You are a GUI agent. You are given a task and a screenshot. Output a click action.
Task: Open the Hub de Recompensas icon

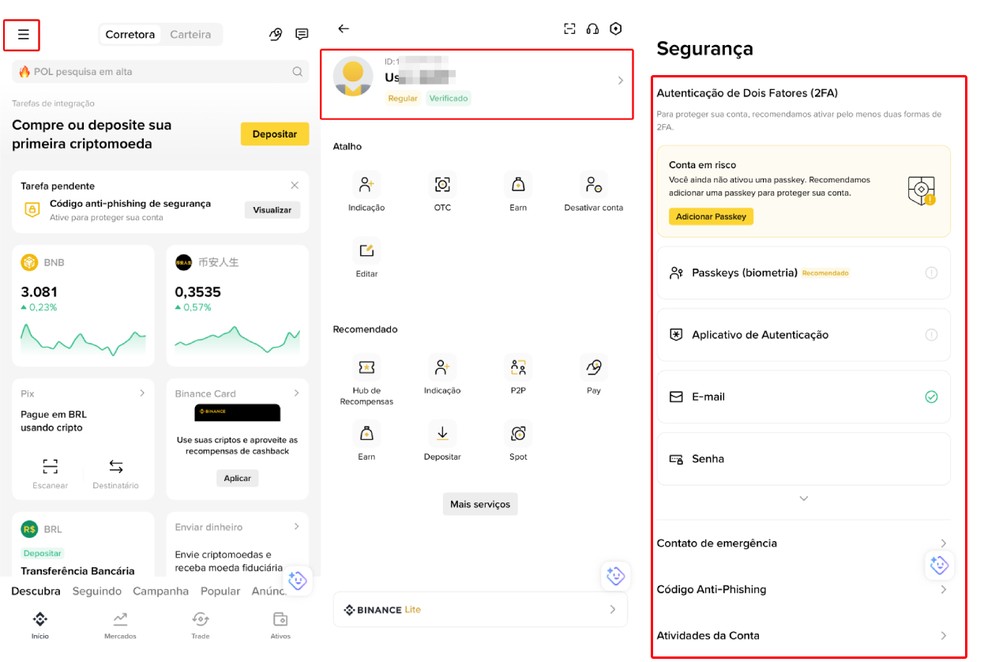coord(367,368)
